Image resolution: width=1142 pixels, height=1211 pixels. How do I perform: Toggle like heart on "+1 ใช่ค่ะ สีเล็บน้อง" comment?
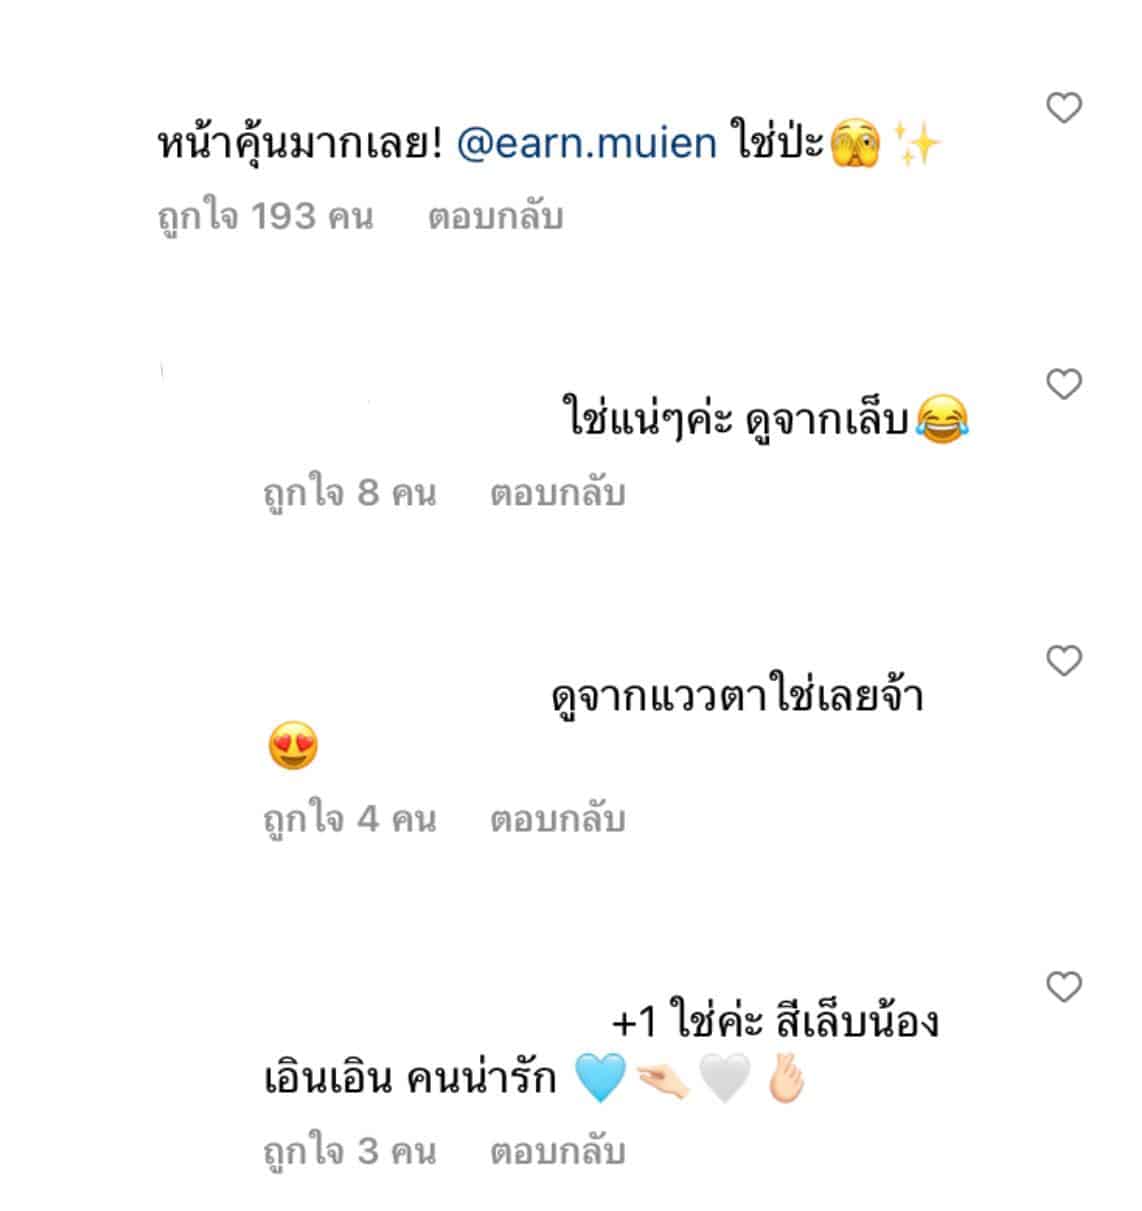1063,987
